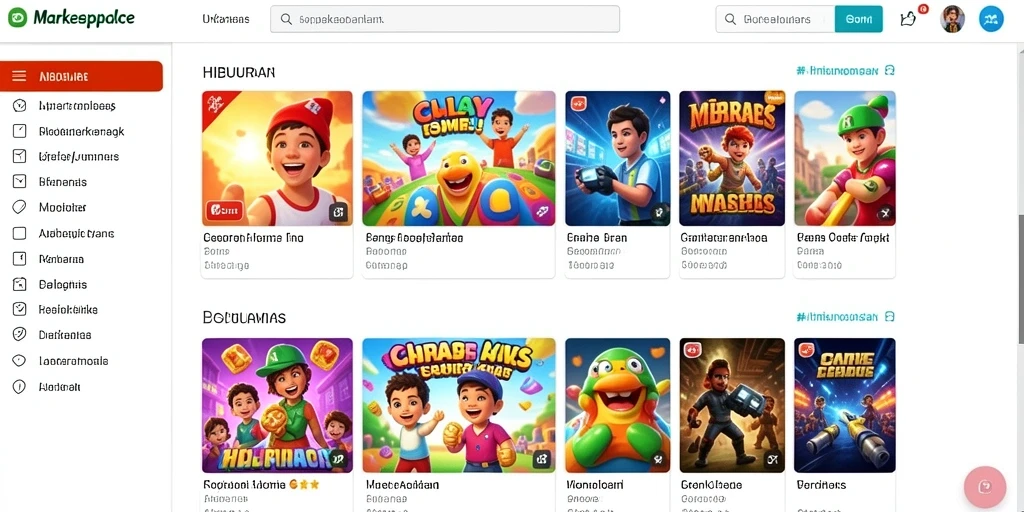1024x512 pixels.
Task: Click the Roohuoal Iidomie title with stars
Action: (261, 485)
